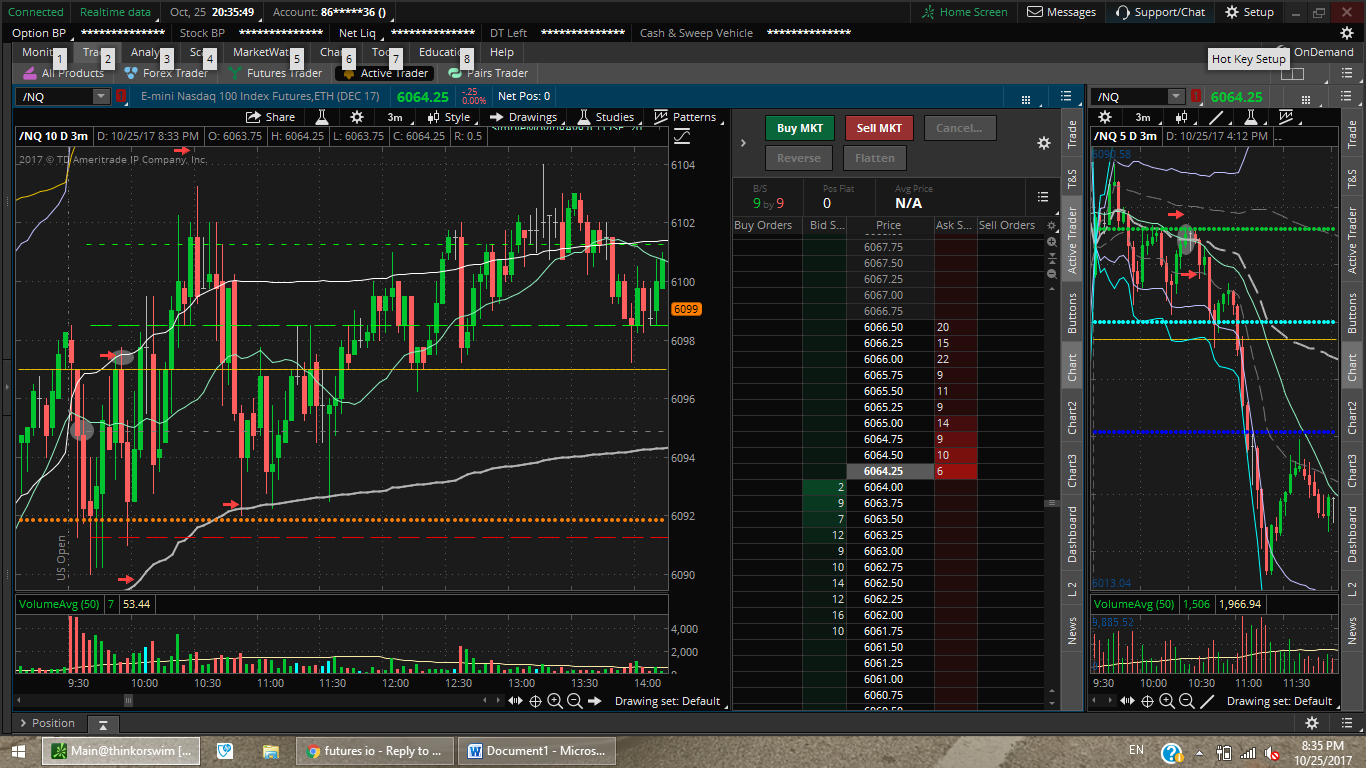Zoom in the price ladder
Viewport: 1366px width, 768px height.
pos(1051,242)
